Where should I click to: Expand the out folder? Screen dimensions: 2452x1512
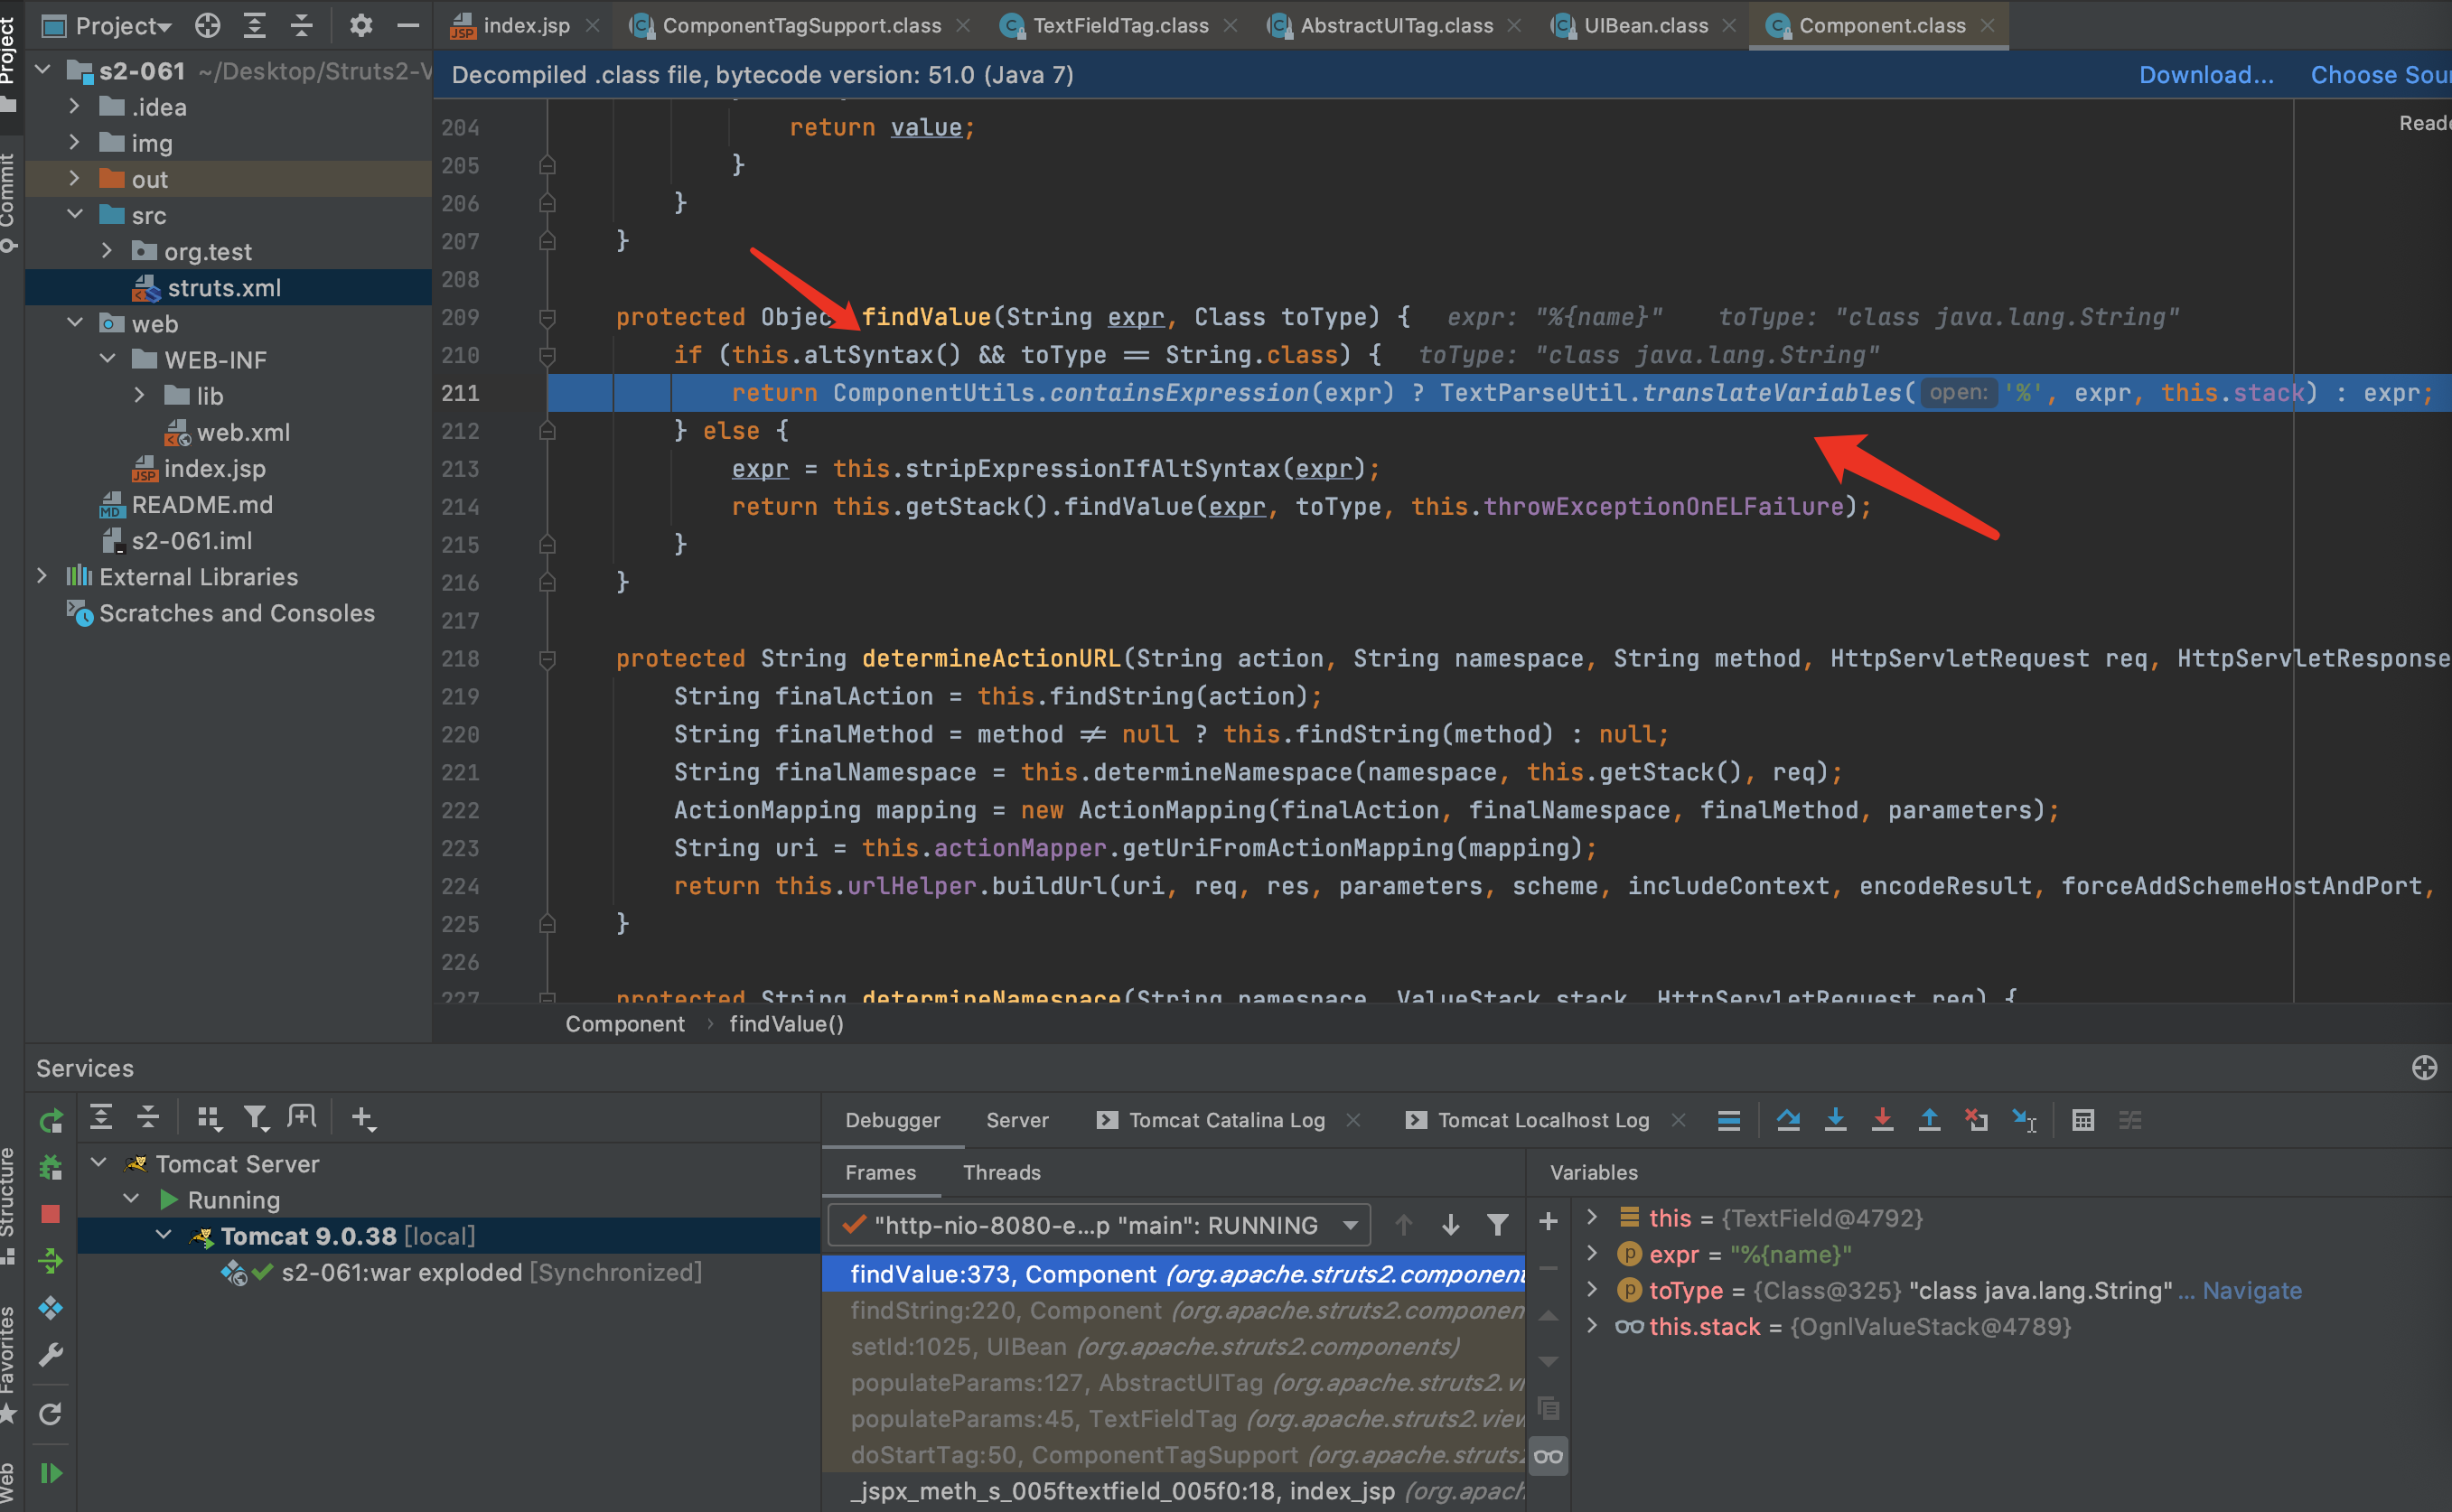click(74, 178)
